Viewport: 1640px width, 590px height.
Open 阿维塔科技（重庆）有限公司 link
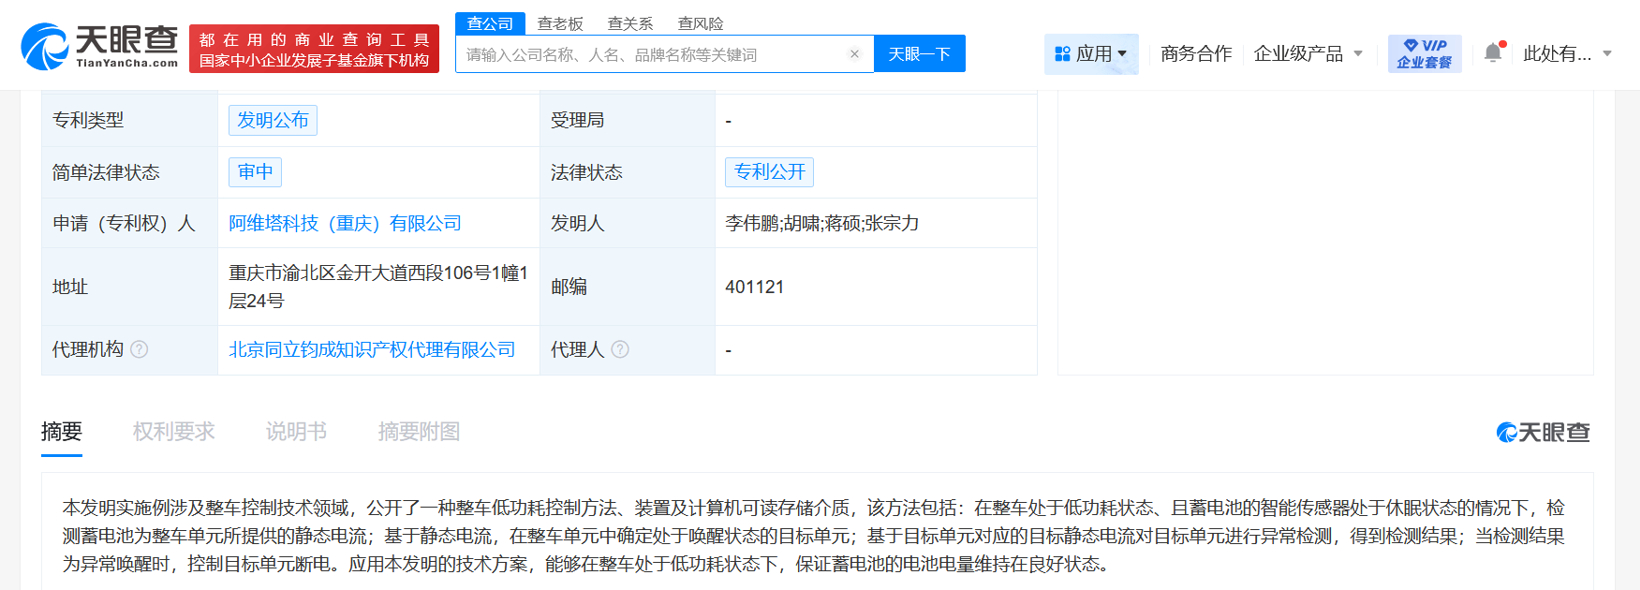(x=345, y=223)
